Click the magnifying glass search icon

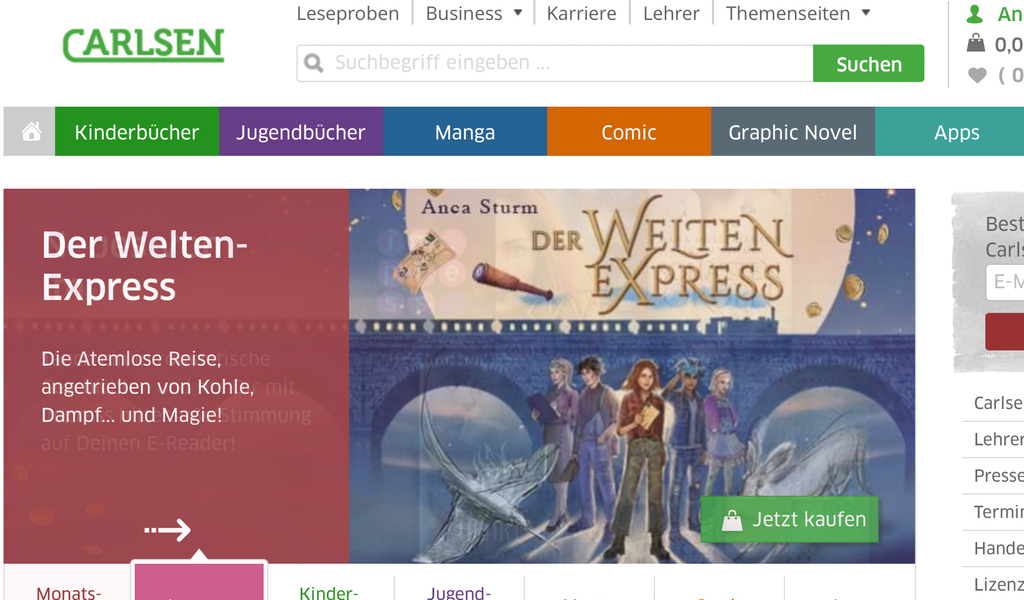pos(313,63)
